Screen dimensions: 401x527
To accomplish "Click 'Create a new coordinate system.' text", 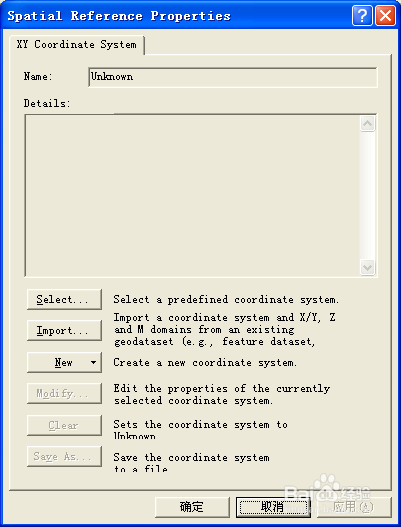I will click(205, 363).
